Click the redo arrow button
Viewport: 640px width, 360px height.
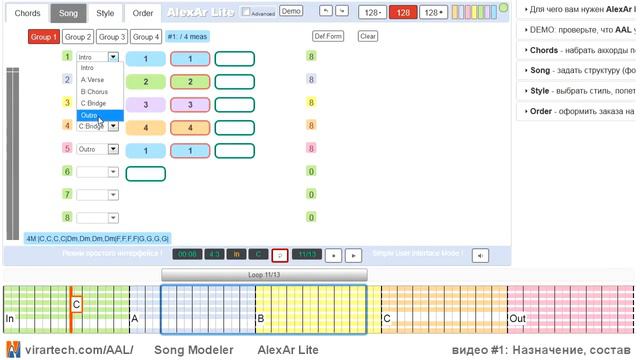342,11
